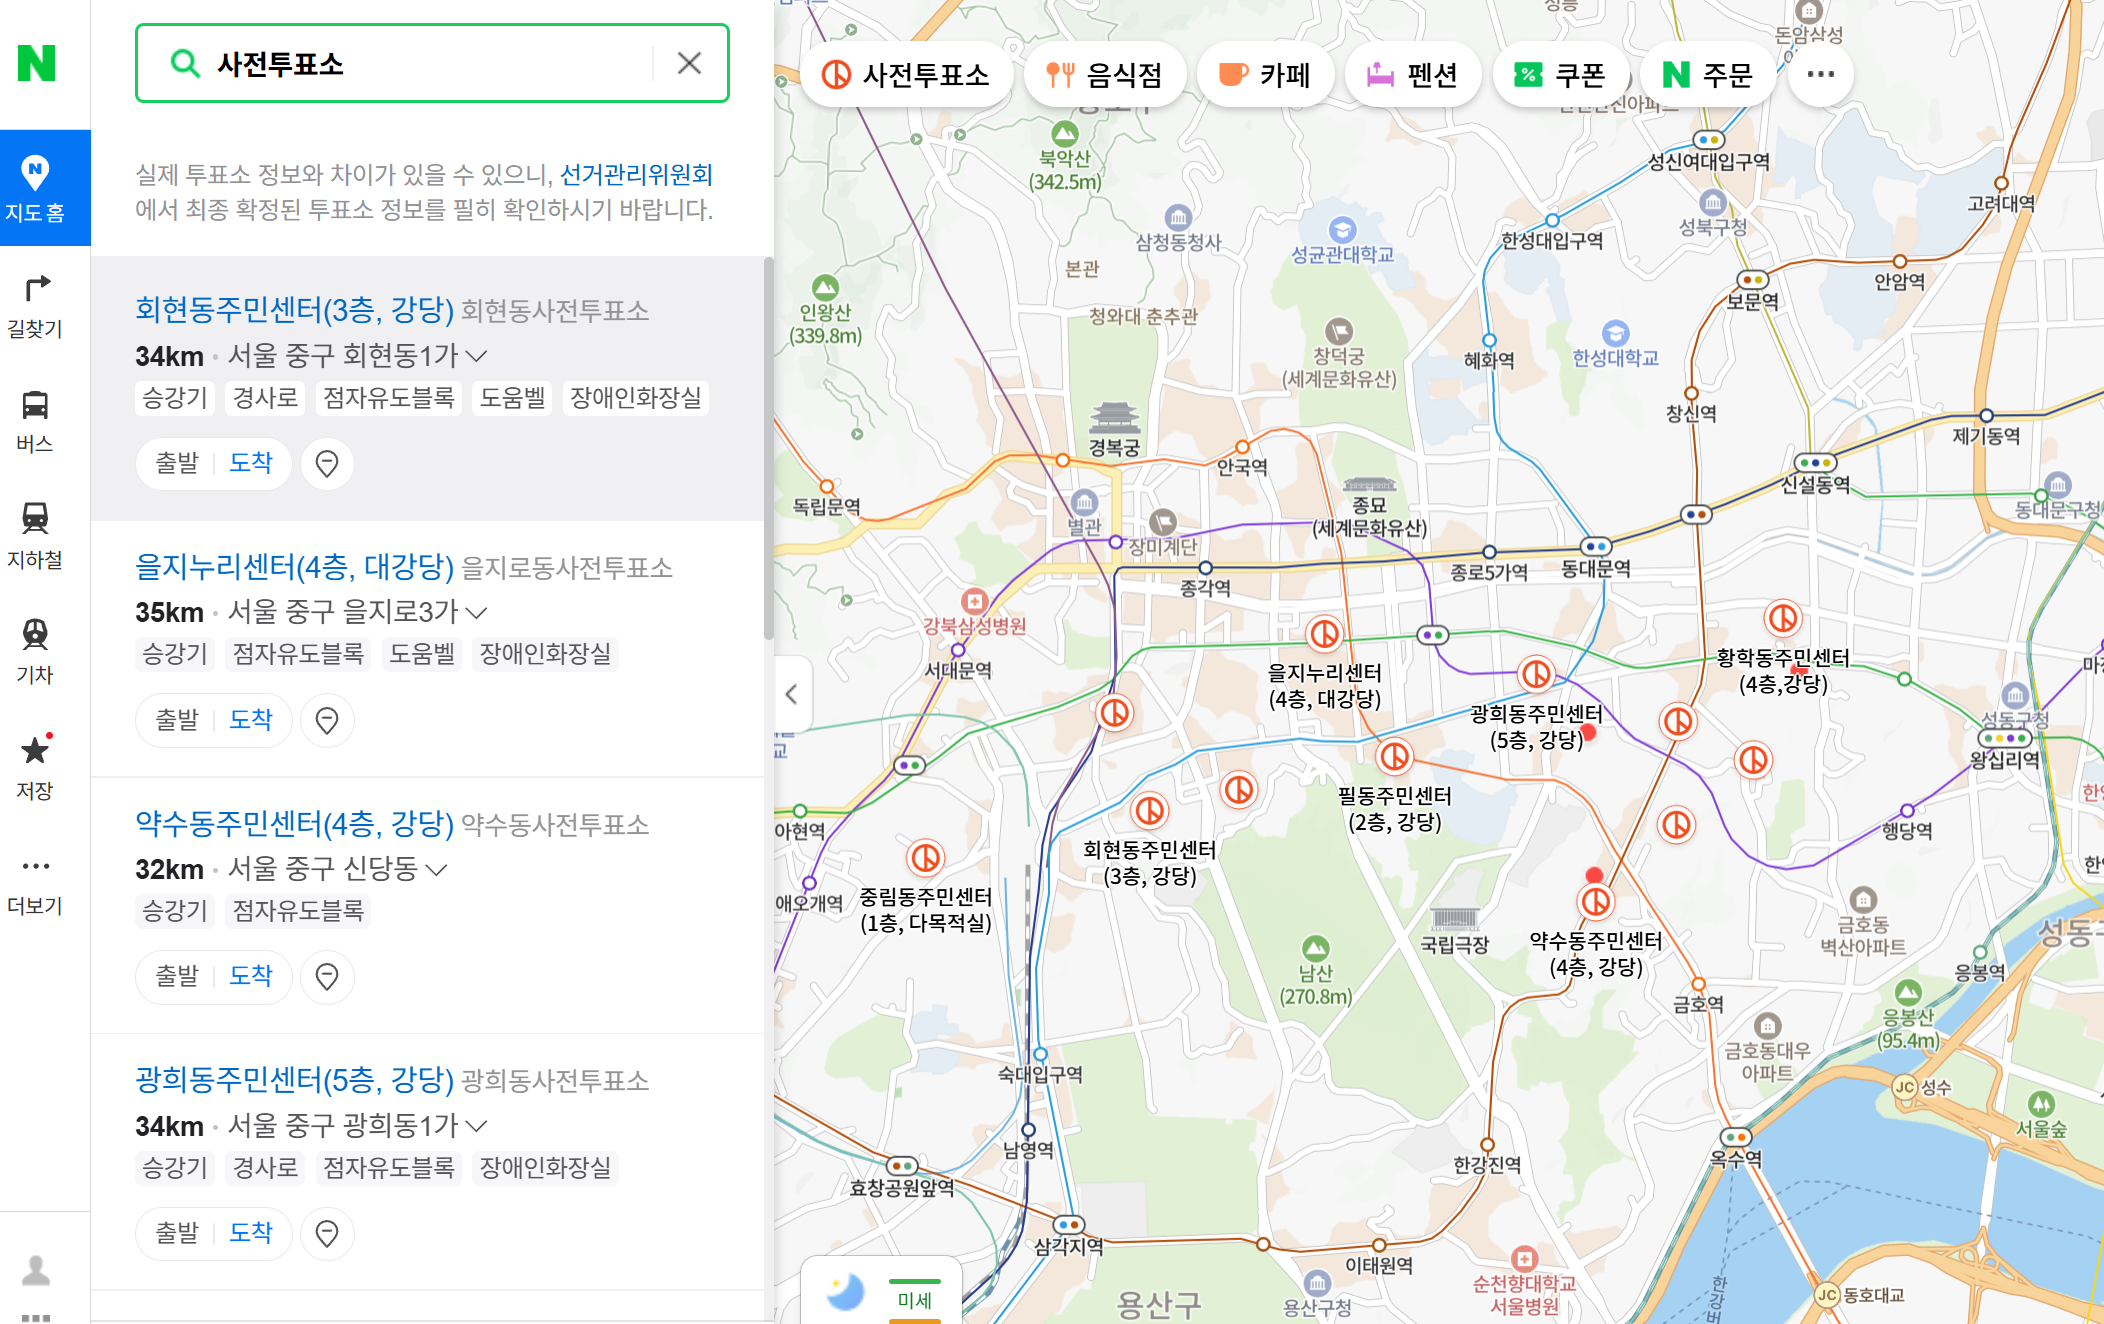This screenshot has height=1324, width=2104.
Task: Set 을지누리센터 as destination with 도착
Action: tap(252, 719)
